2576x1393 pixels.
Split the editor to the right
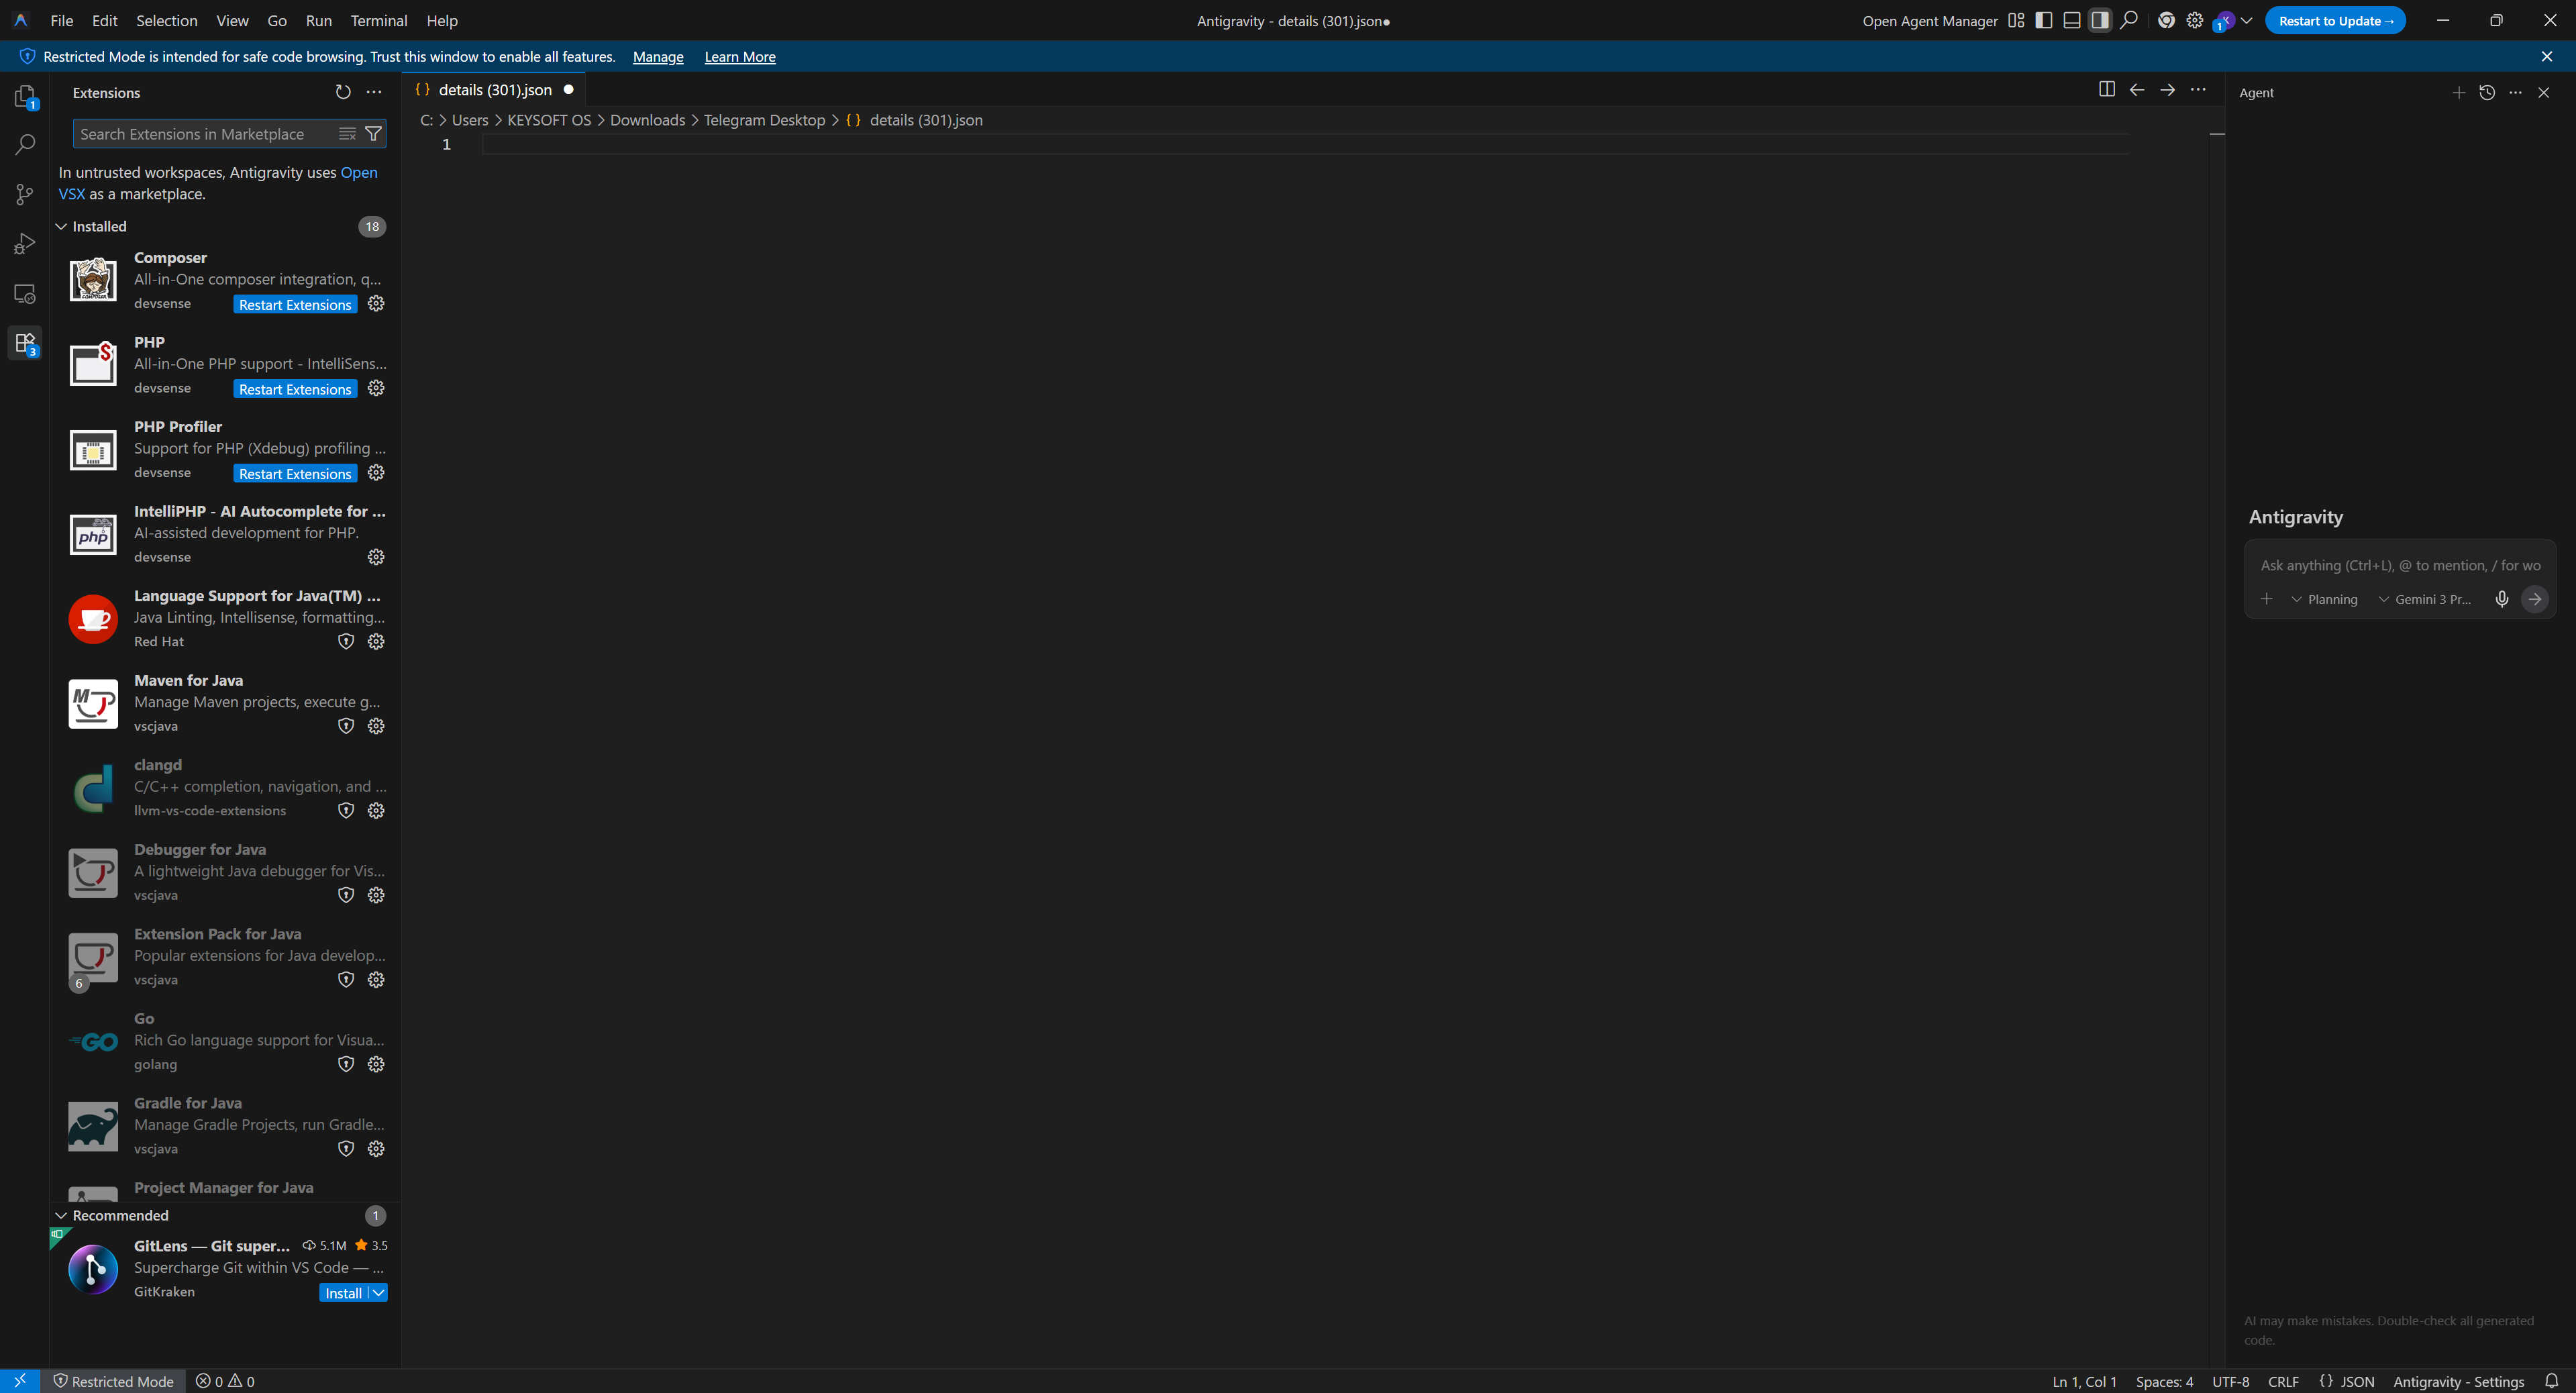2107,90
